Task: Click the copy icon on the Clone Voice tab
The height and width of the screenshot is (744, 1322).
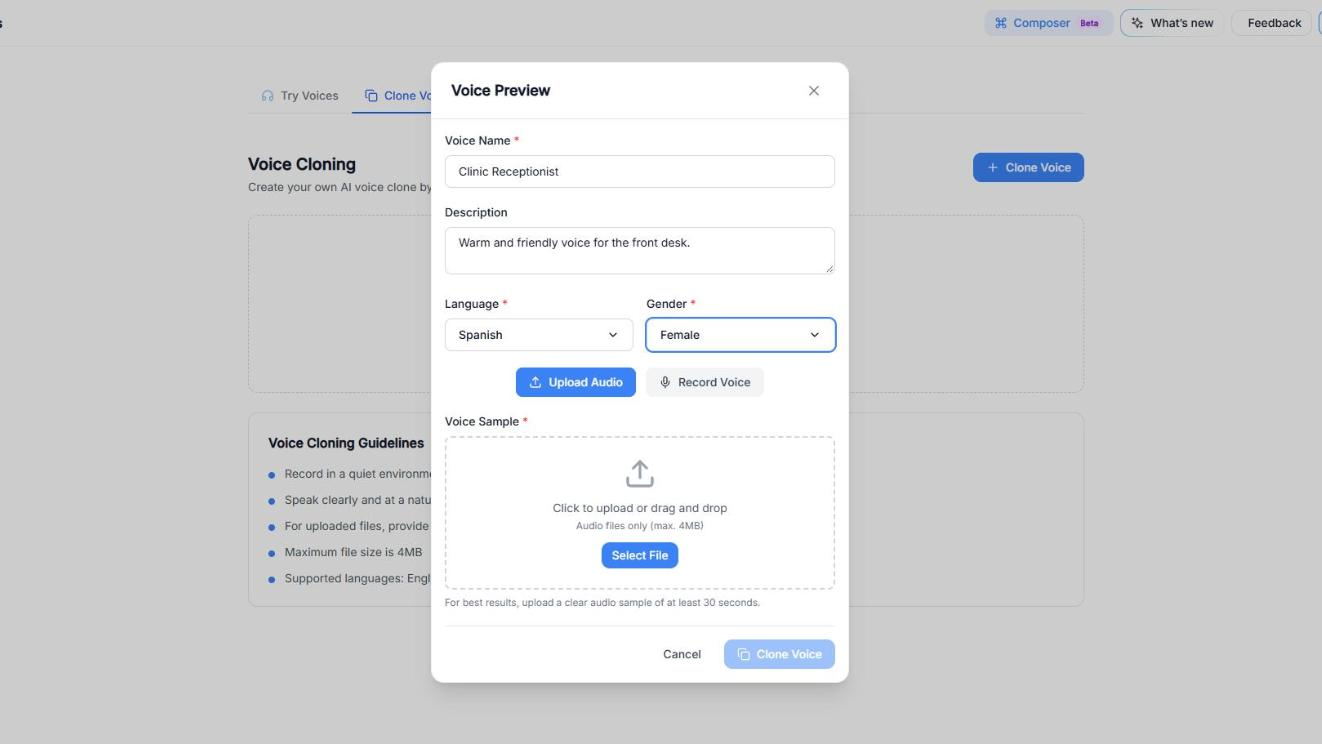Action: pos(371,96)
